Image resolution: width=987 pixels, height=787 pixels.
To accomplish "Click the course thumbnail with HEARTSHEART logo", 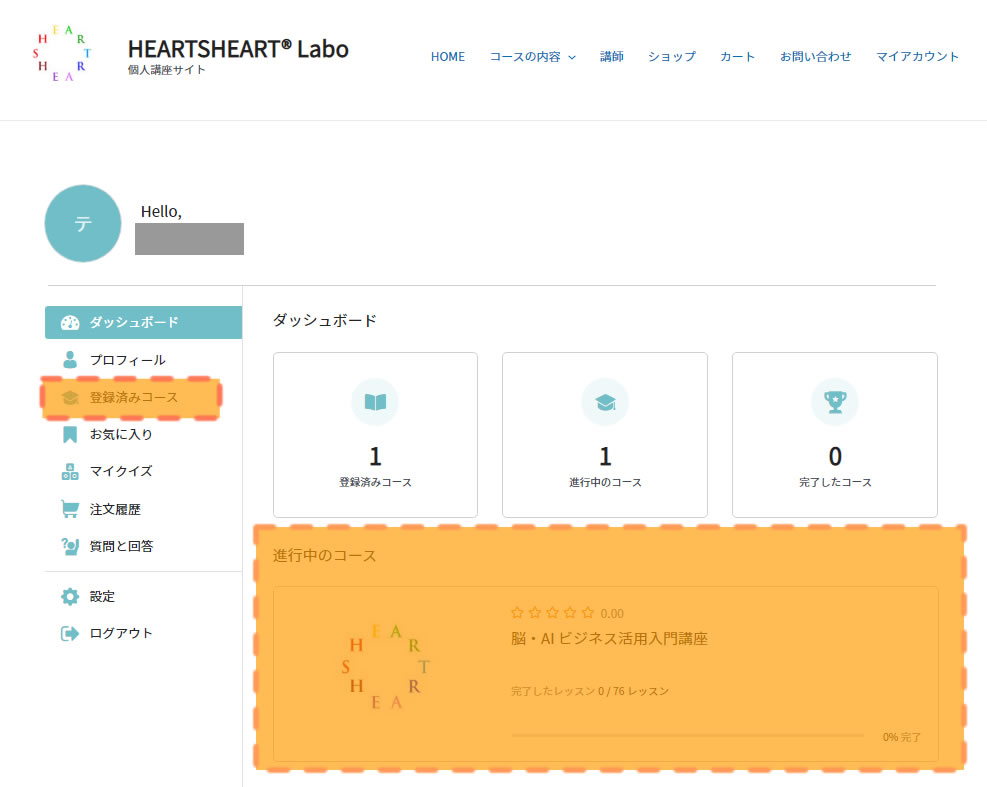I will click(x=385, y=666).
